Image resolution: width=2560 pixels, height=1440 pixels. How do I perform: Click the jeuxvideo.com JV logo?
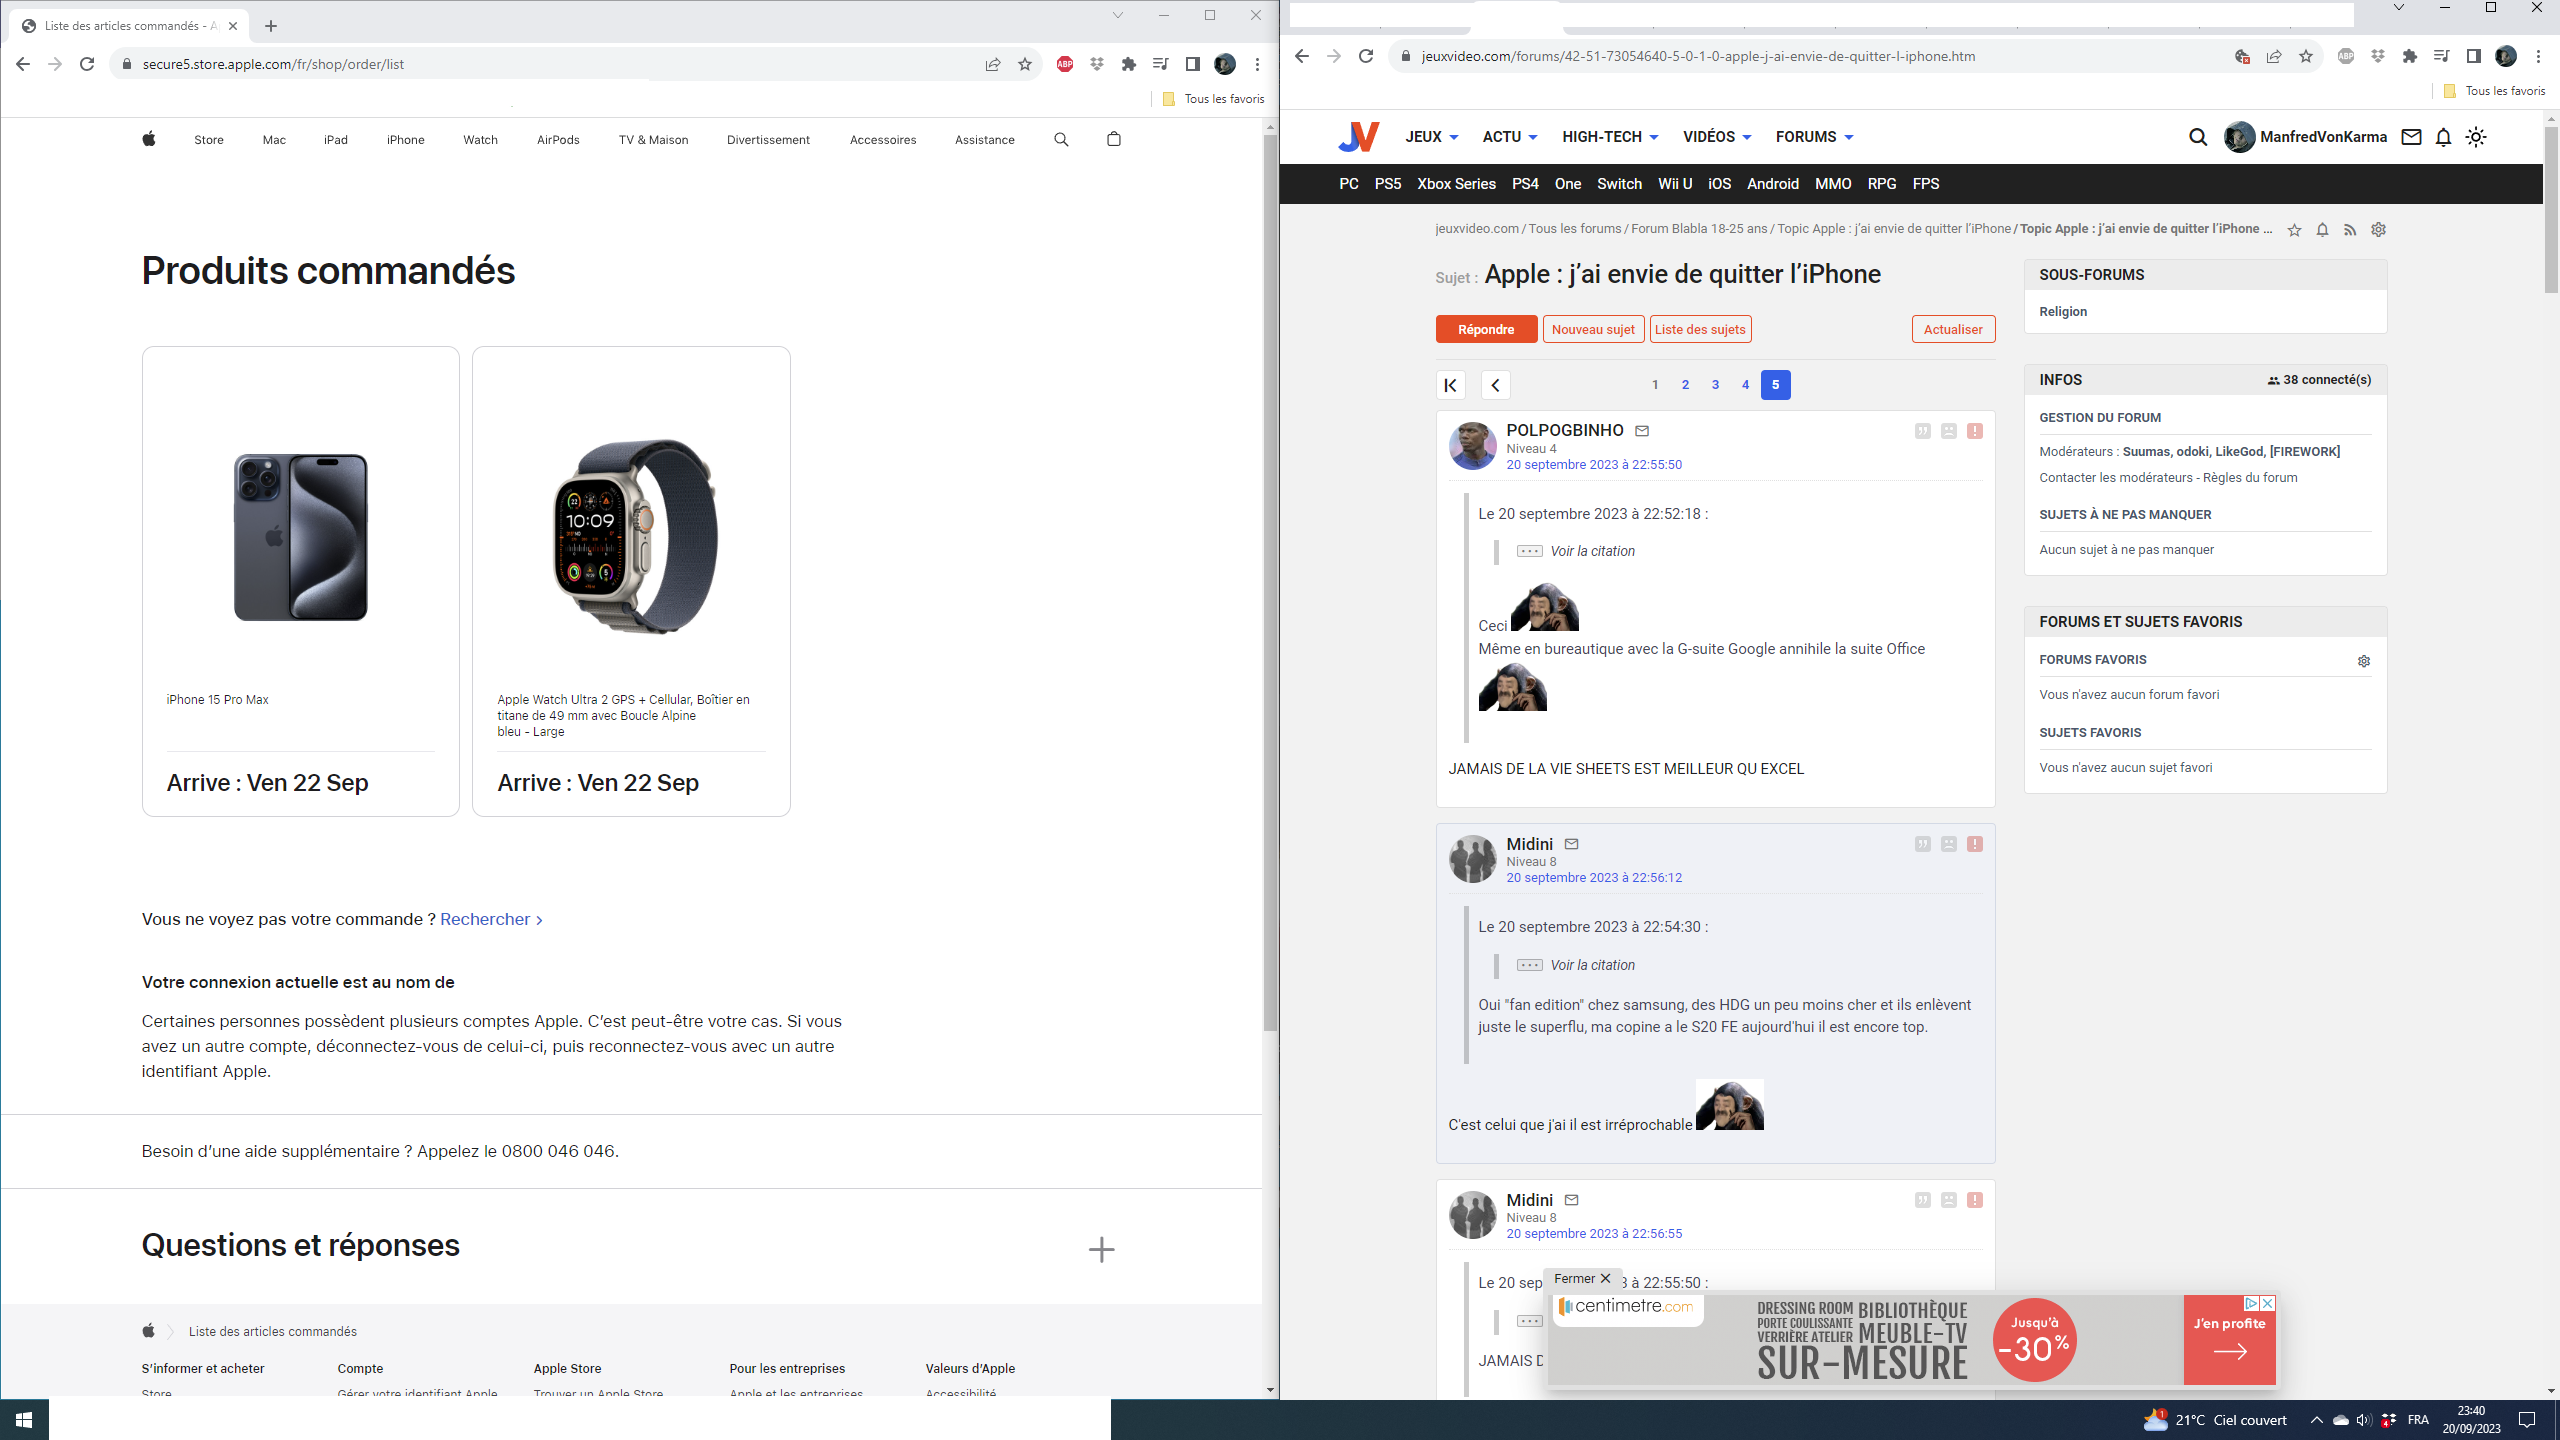pyautogui.click(x=1358, y=137)
